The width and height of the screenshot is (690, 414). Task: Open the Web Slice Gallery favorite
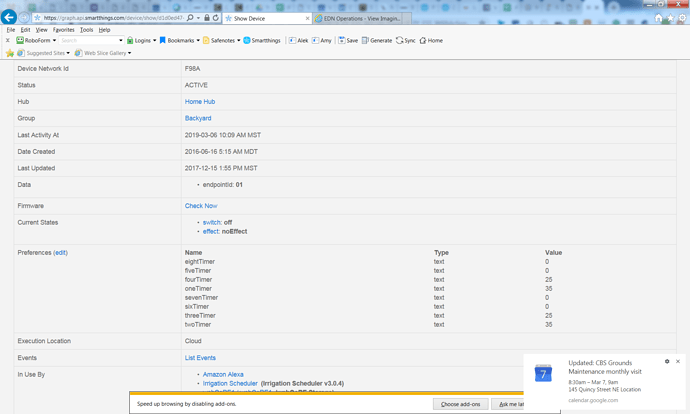coord(101,53)
